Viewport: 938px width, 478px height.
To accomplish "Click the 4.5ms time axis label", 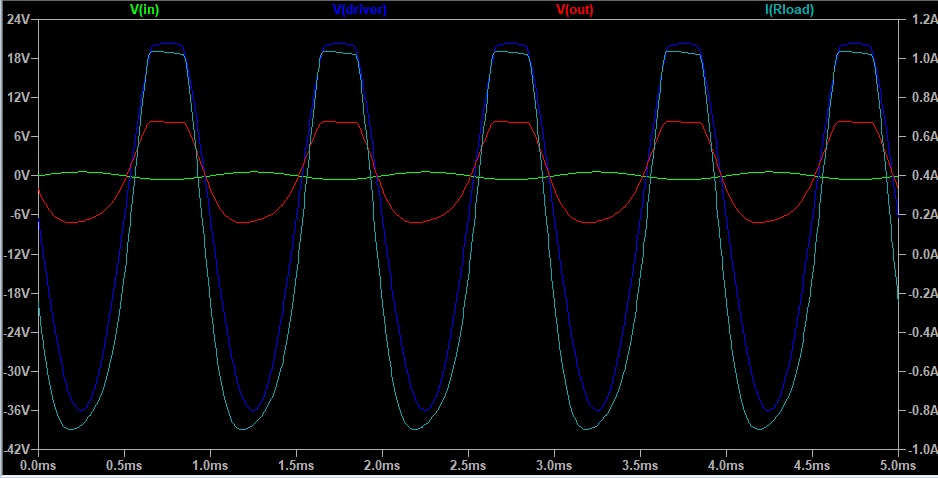I will pos(812,465).
